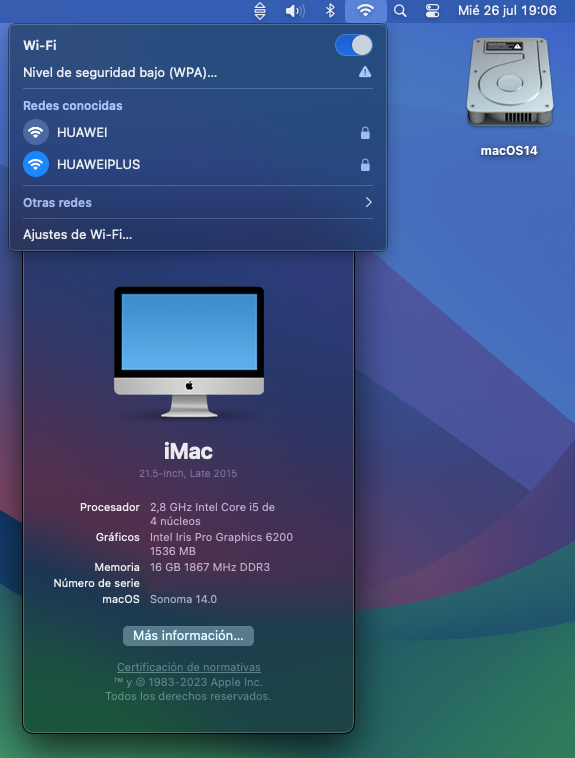Select the HUAWEI network icon
The width and height of the screenshot is (575, 758).
coord(36,132)
